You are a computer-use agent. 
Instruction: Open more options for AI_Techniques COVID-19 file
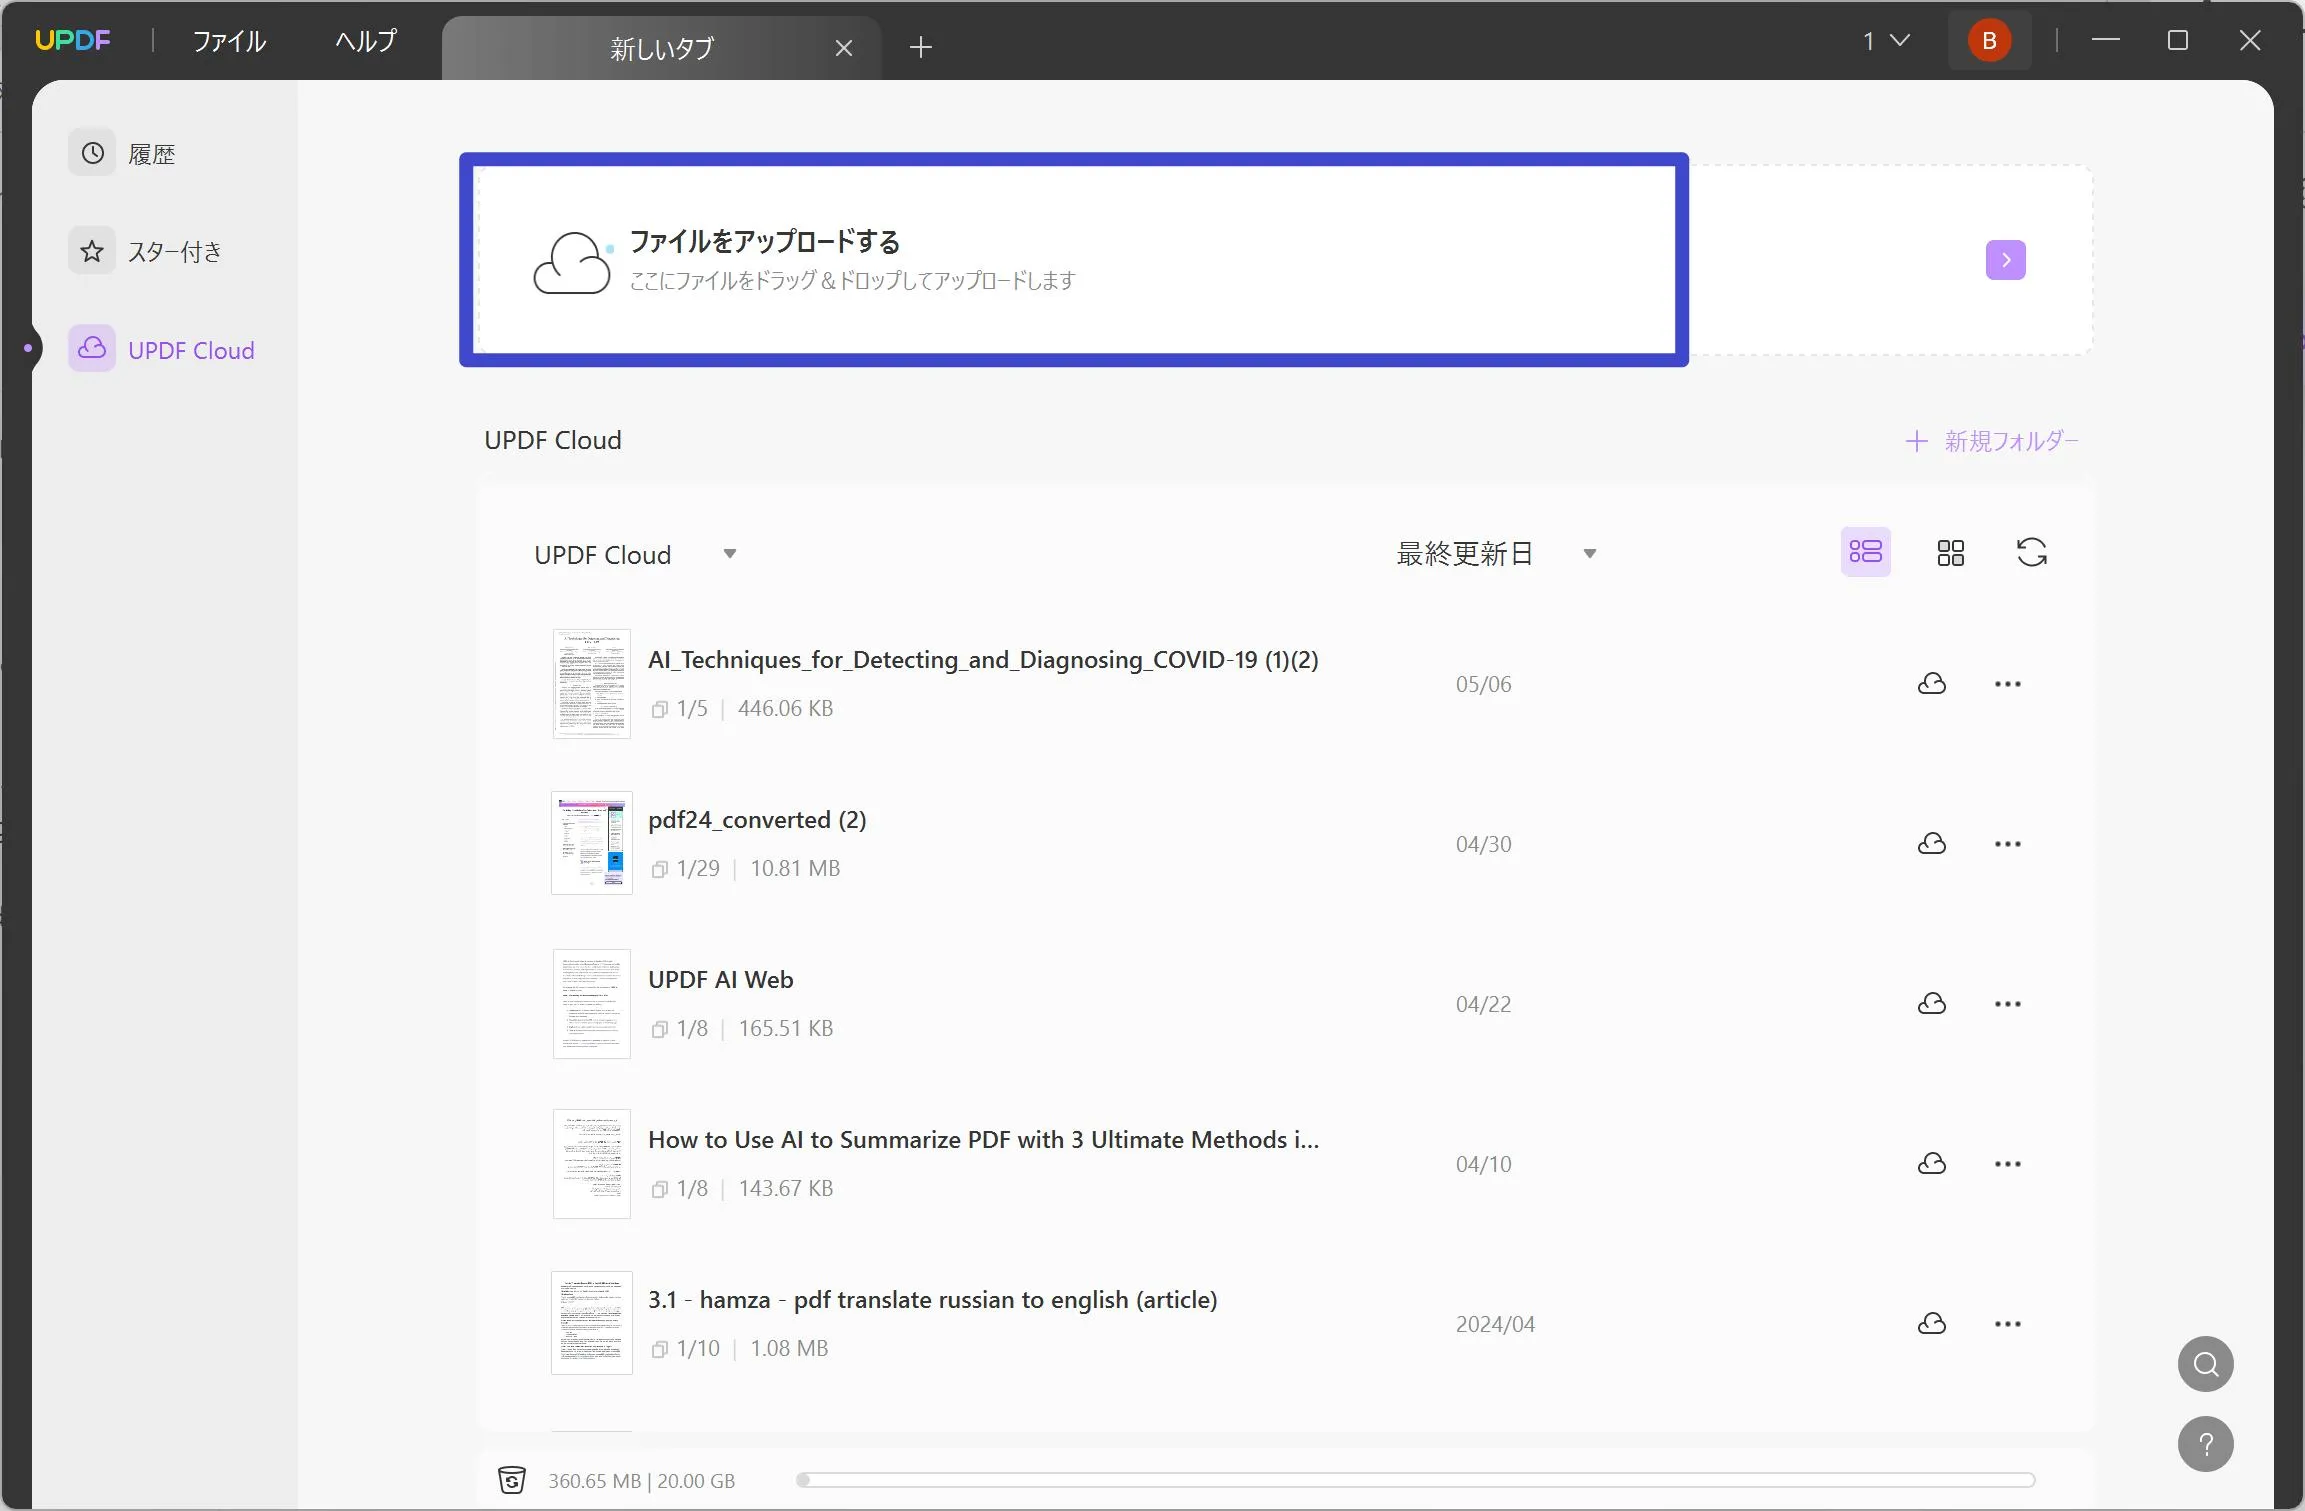(2007, 684)
